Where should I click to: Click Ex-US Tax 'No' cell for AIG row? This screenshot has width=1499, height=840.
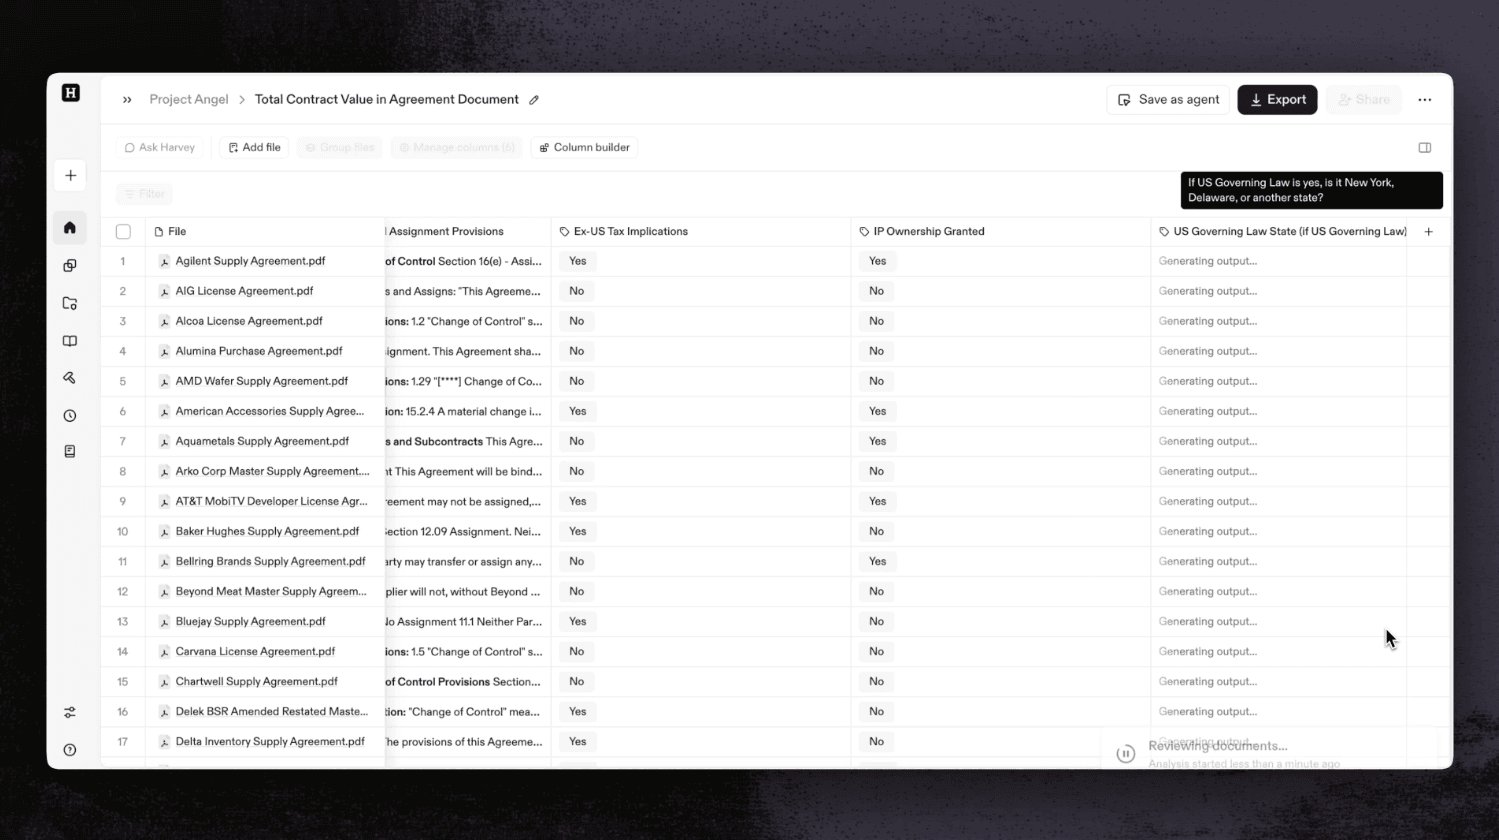701,292
